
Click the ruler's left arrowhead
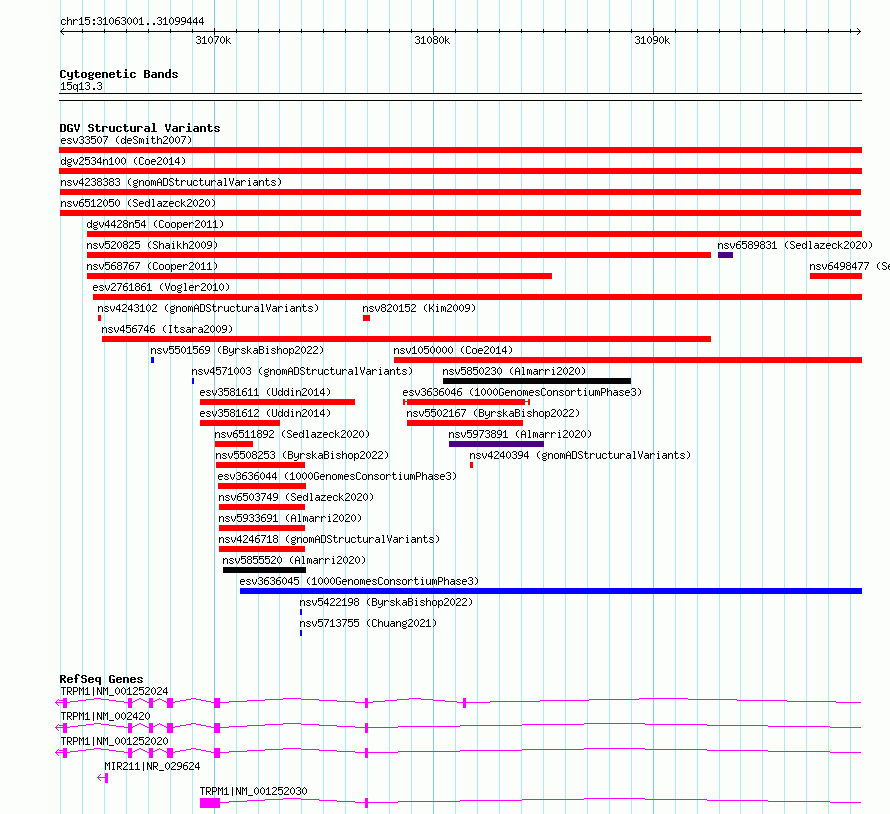62,32
